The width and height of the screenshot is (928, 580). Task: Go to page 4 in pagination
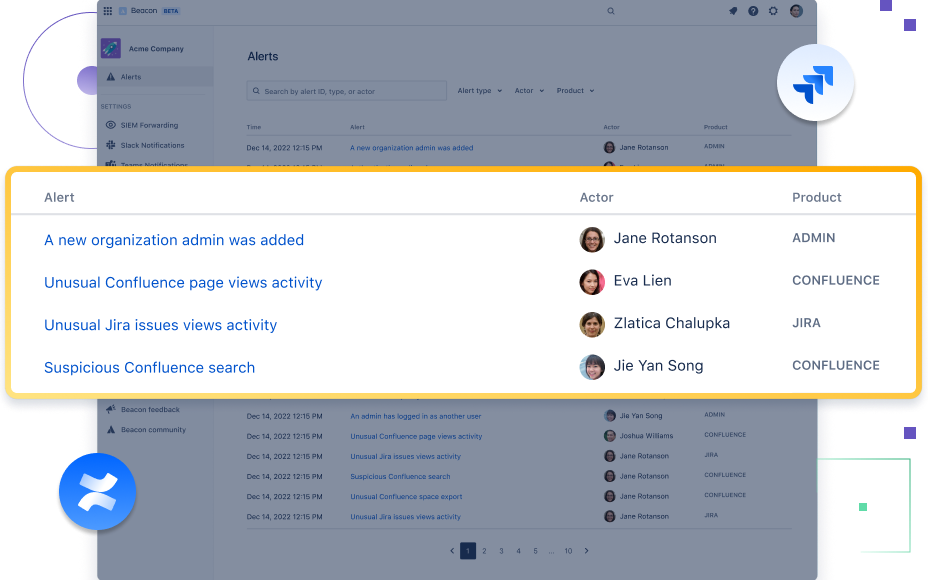pos(518,550)
